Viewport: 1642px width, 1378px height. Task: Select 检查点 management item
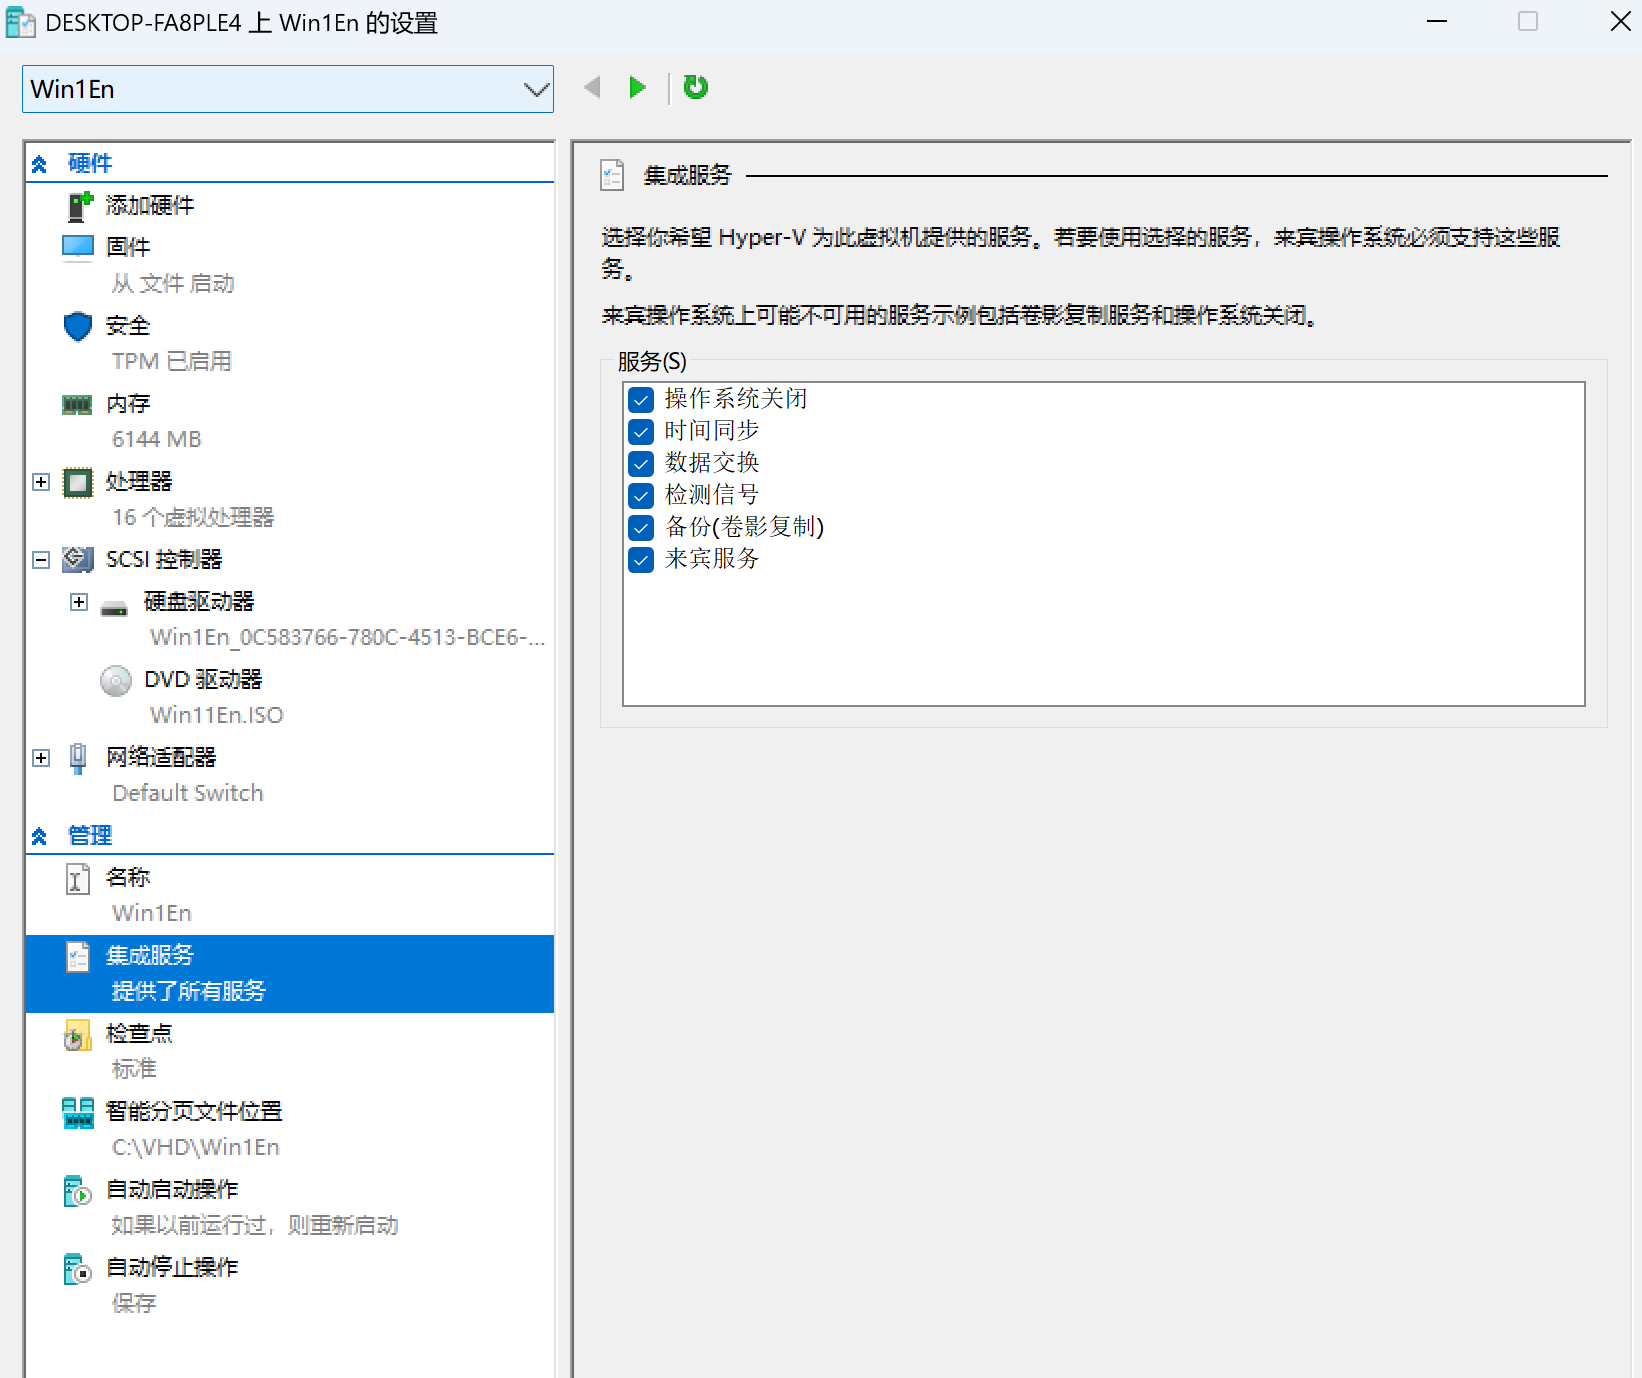pyautogui.click(x=139, y=1034)
